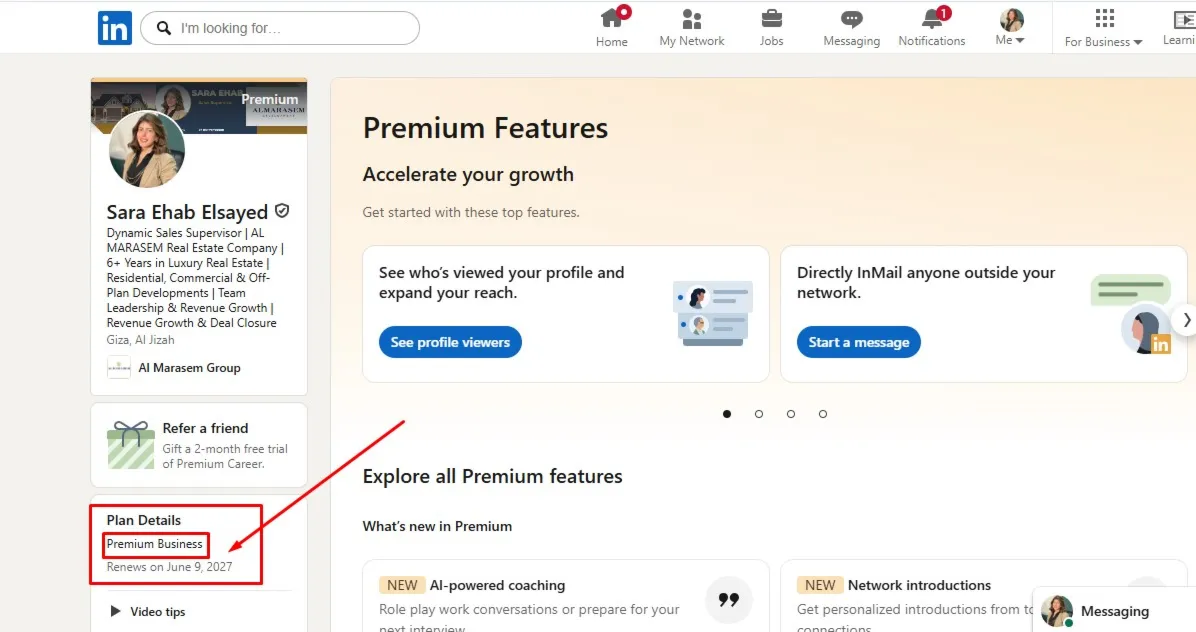
Task: Advance the feature carousel with the right chevron
Action: point(1186,320)
